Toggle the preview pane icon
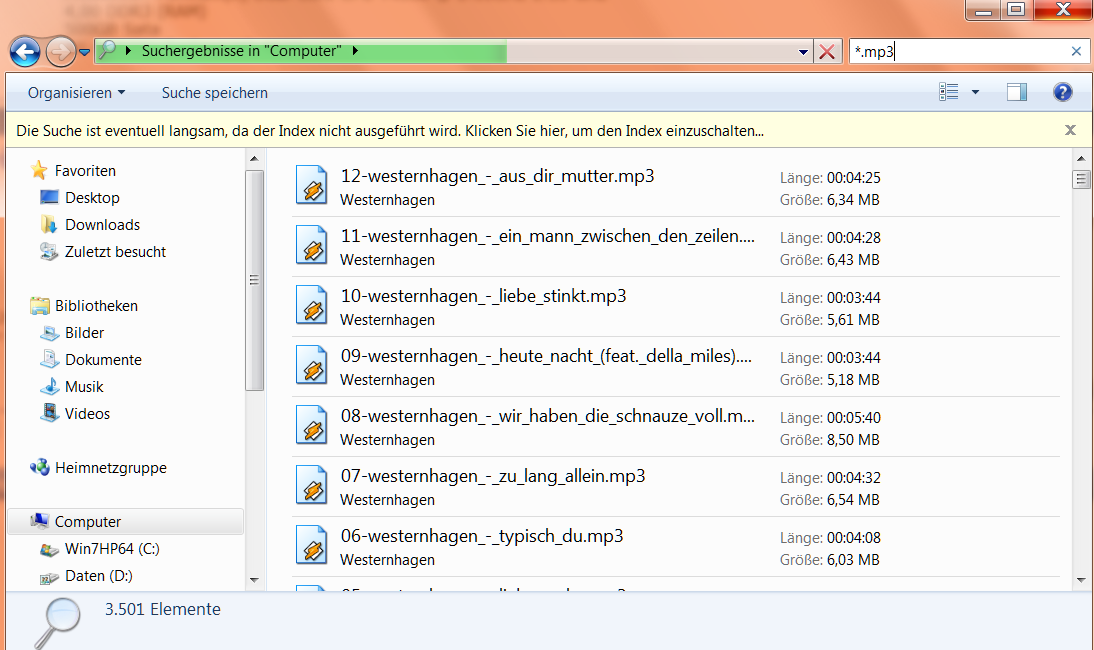Viewport: 1094px width, 650px height. point(1017,92)
